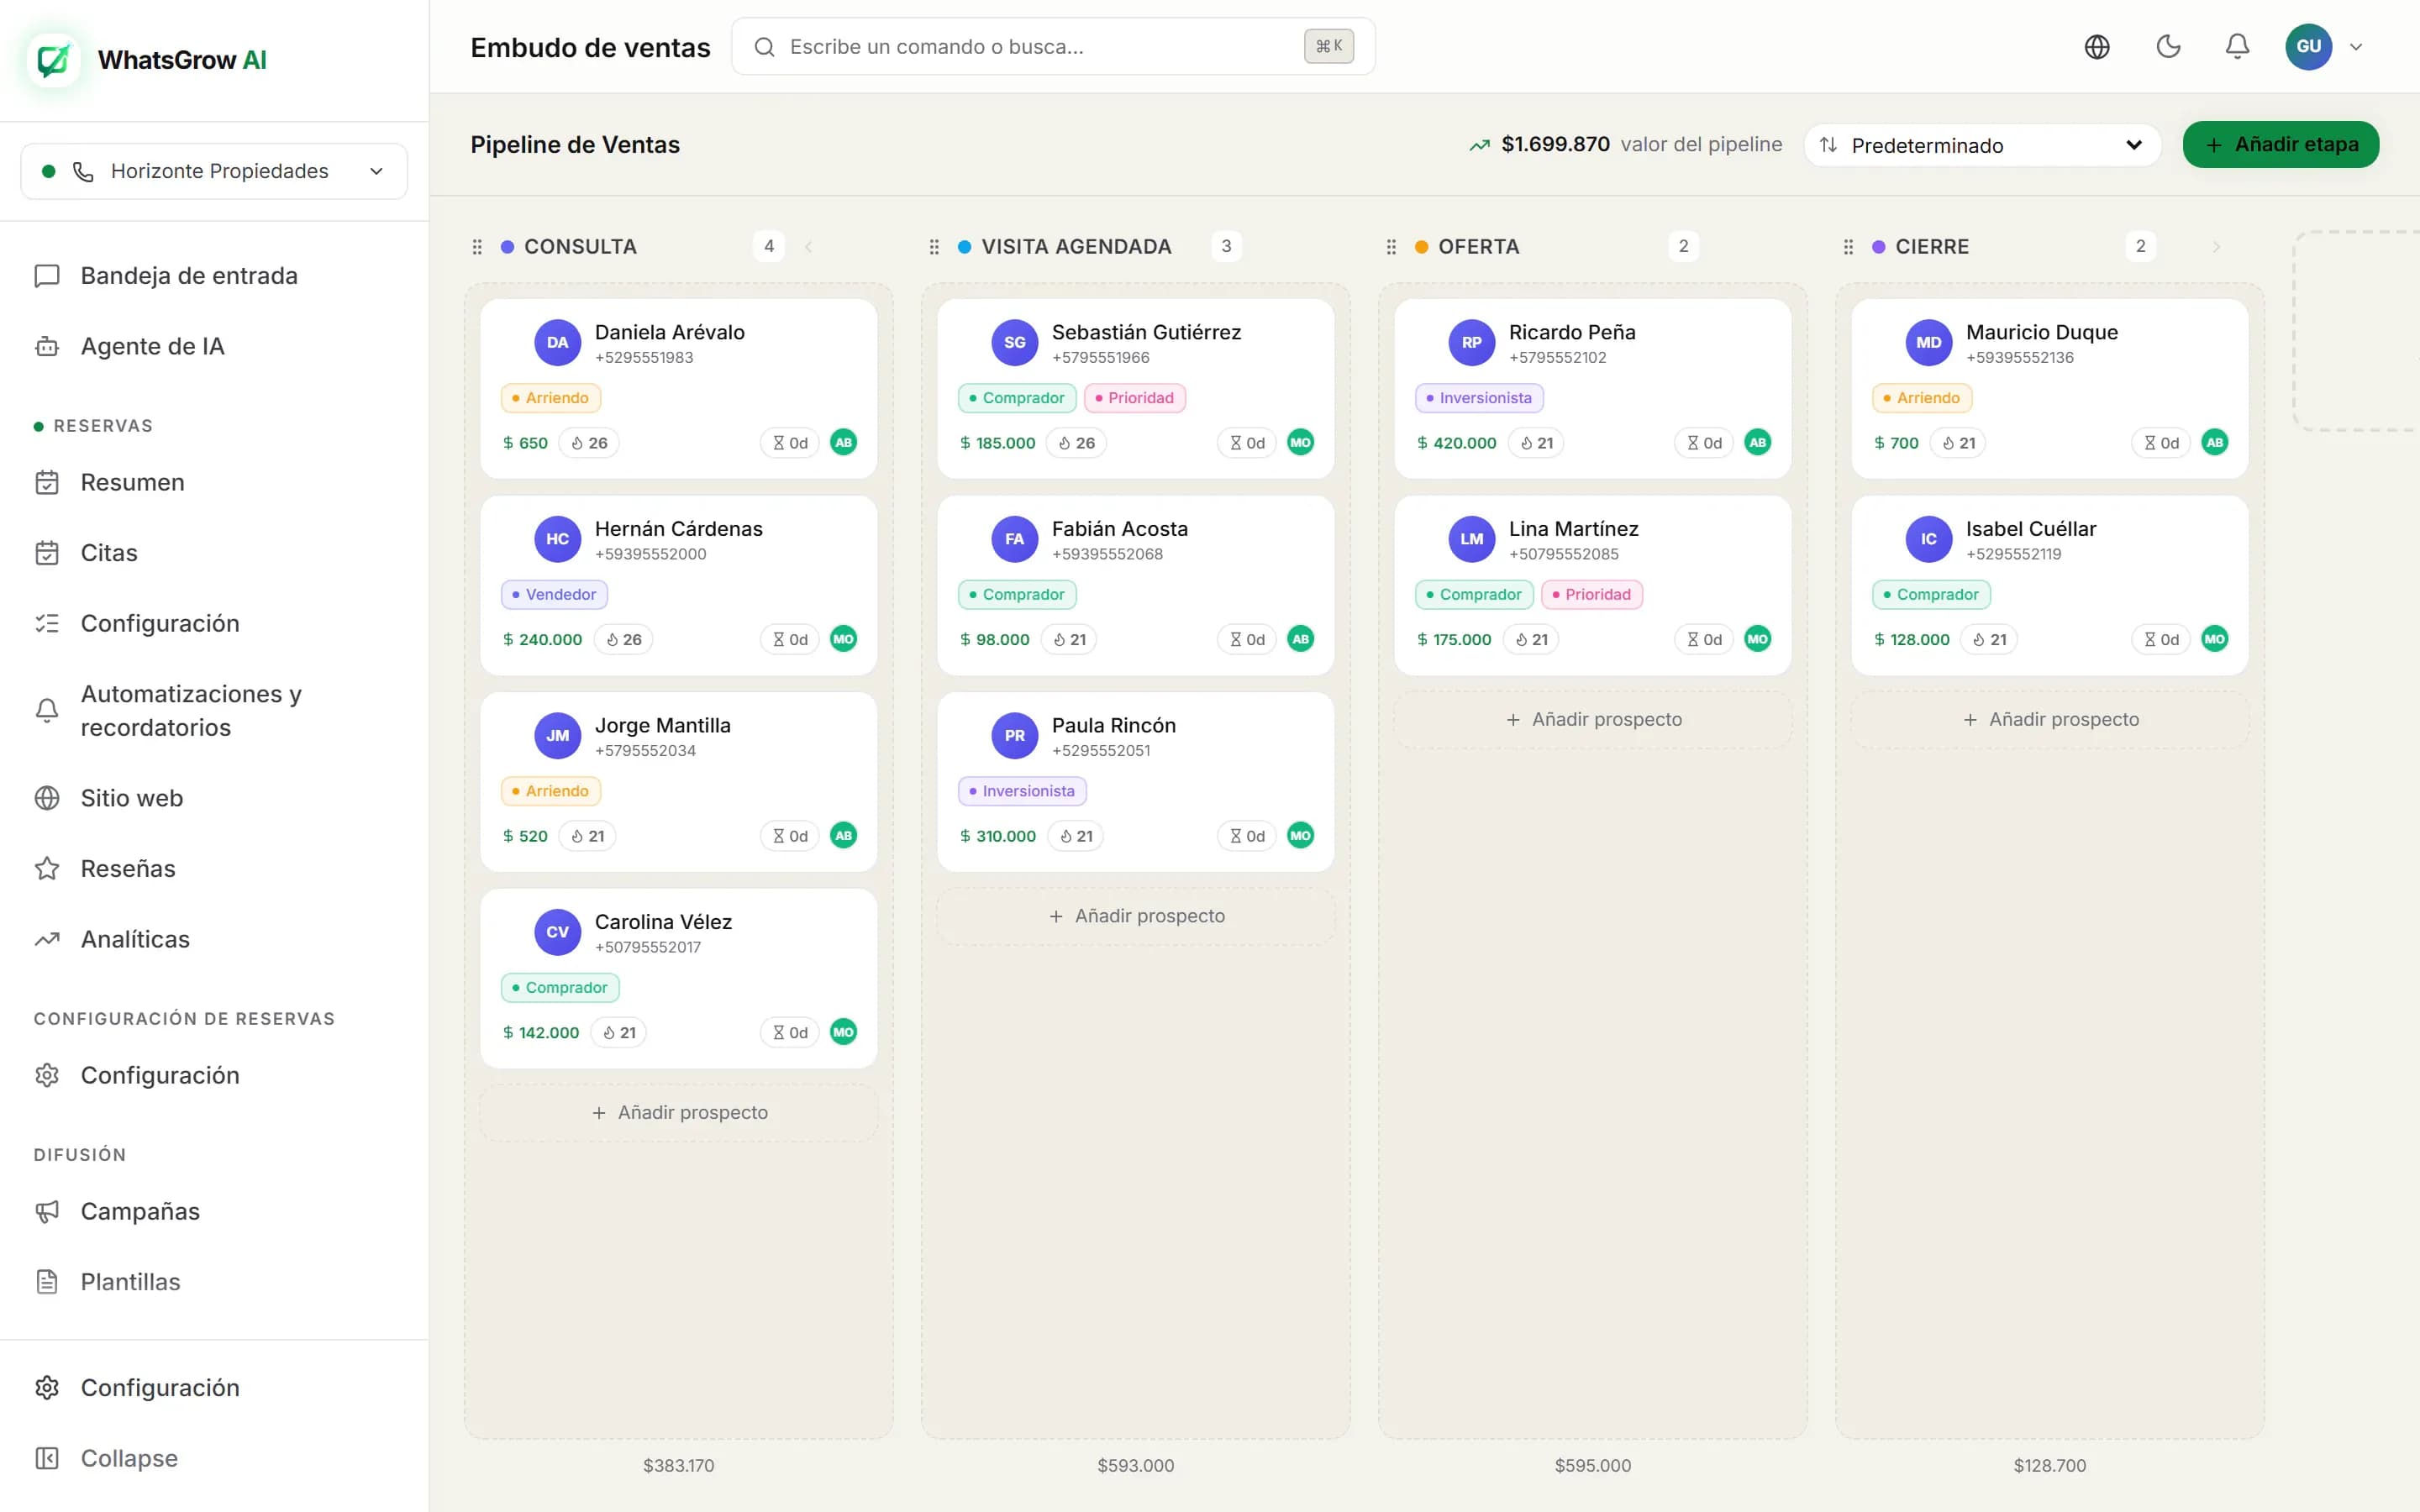Click OFERTA column drag handle
This screenshot has height=1512, width=2420.
coord(1391,247)
